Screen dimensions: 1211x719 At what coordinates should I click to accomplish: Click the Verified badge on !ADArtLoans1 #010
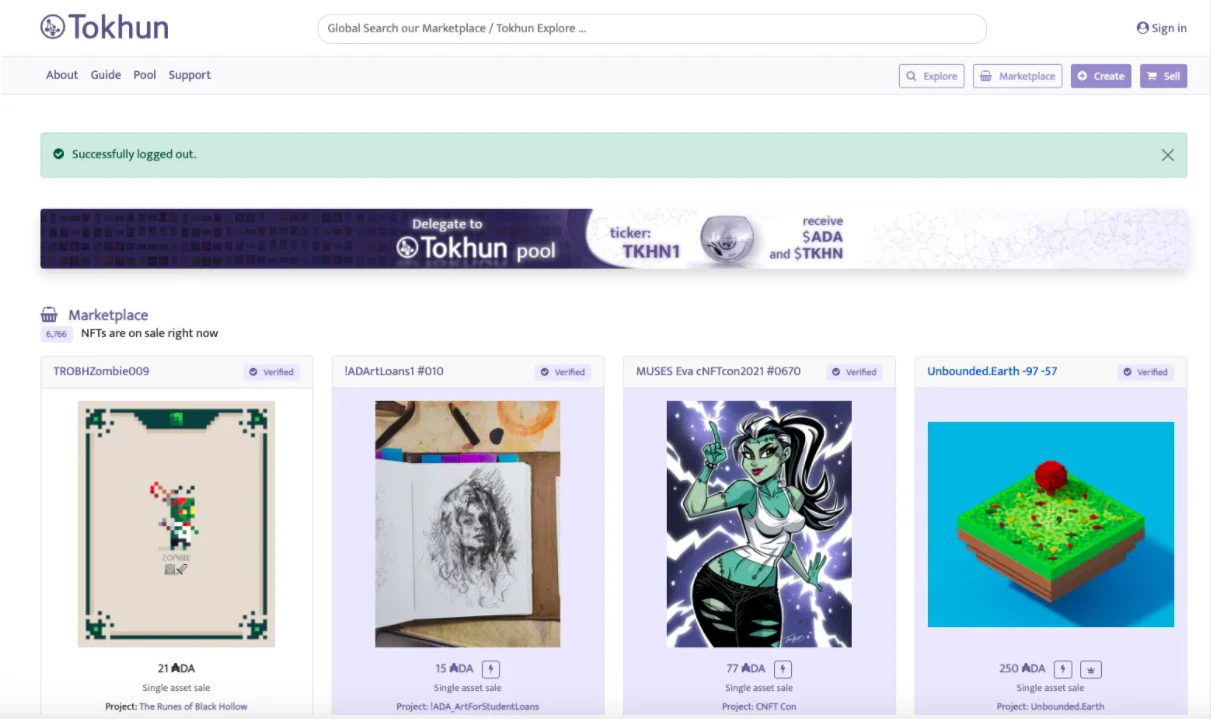pyautogui.click(x=563, y=372)
